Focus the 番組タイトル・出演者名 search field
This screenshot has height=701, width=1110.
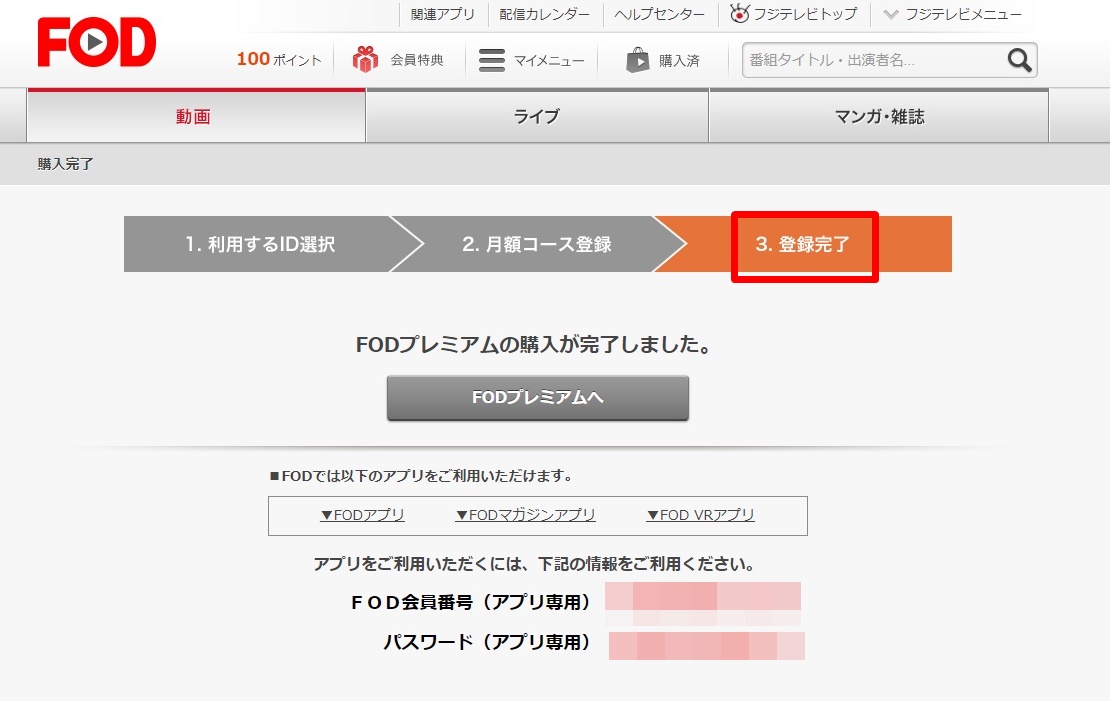tap(872, 60)
